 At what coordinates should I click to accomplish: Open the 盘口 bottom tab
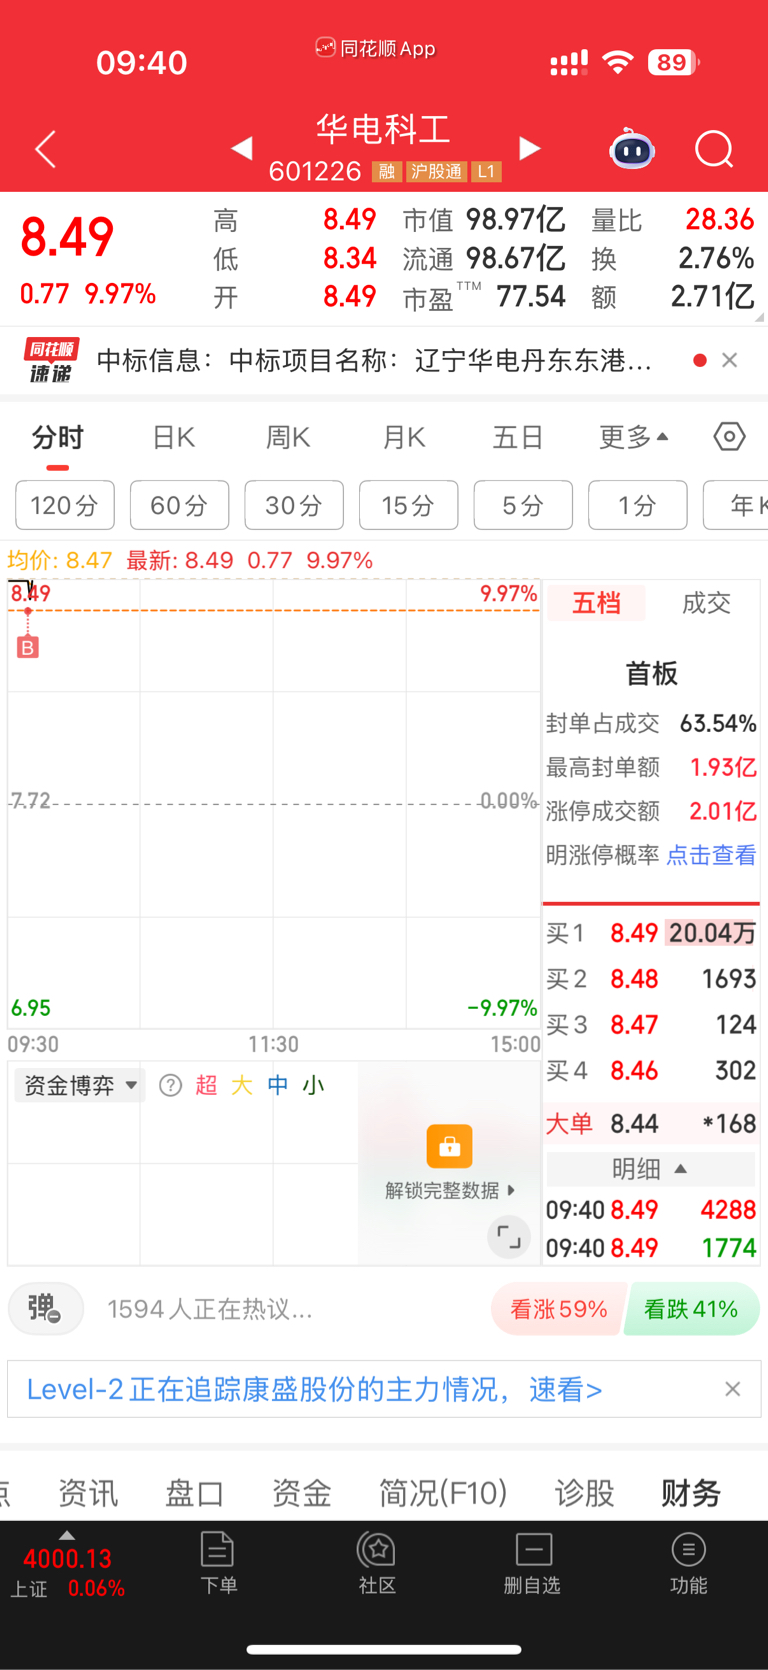(195, 1493)
